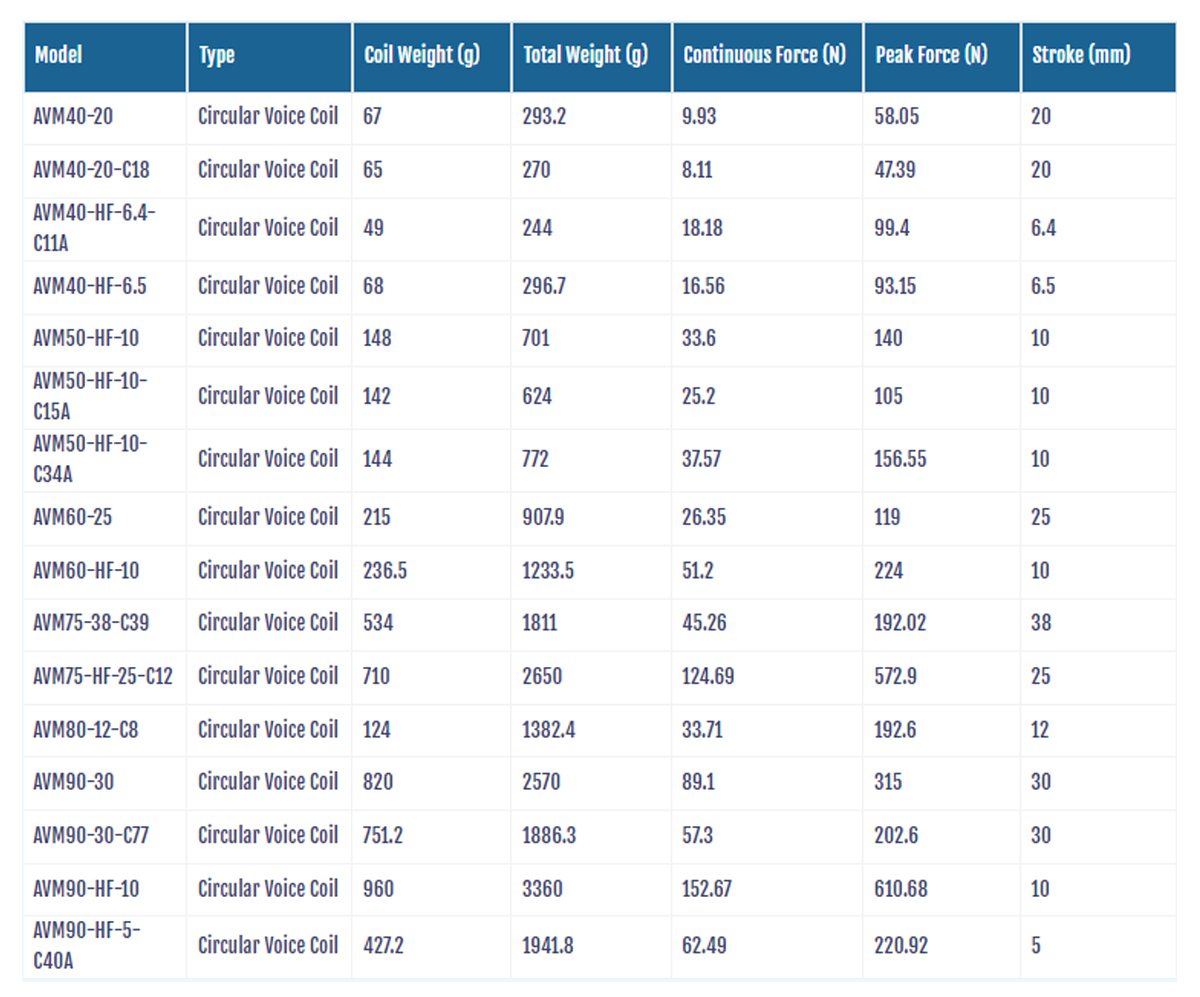The width and height of the screenshot is (1200, 997).
Task: Click stroke value 6.4
Action: click(1044, 228)
